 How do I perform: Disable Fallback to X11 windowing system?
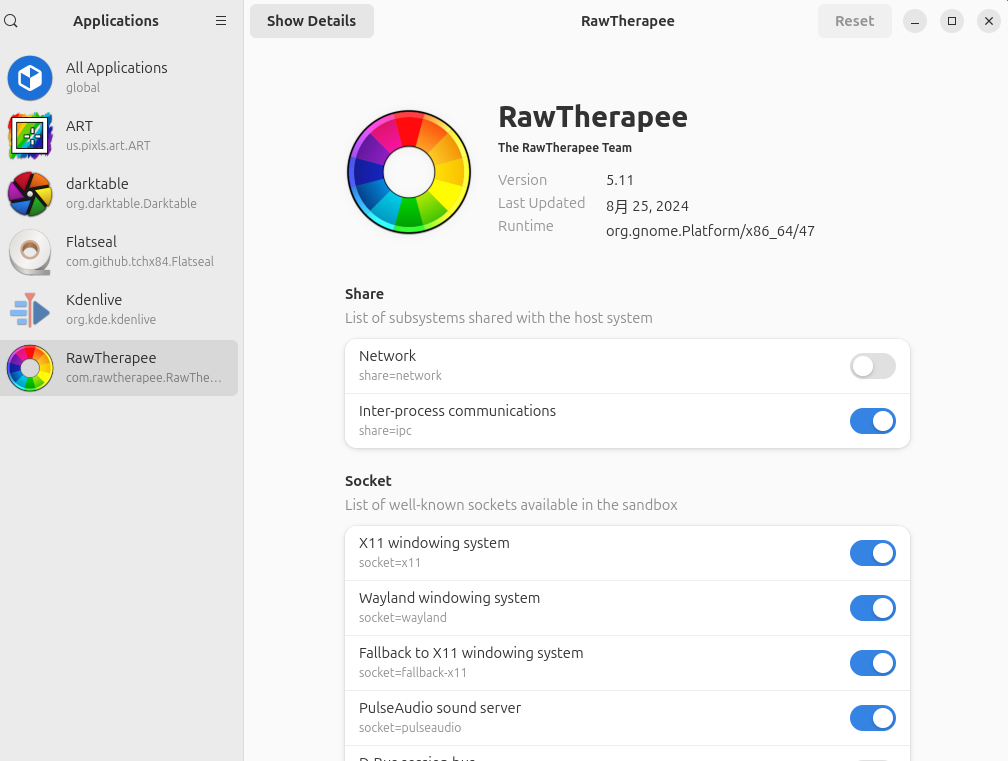[872, 663]
